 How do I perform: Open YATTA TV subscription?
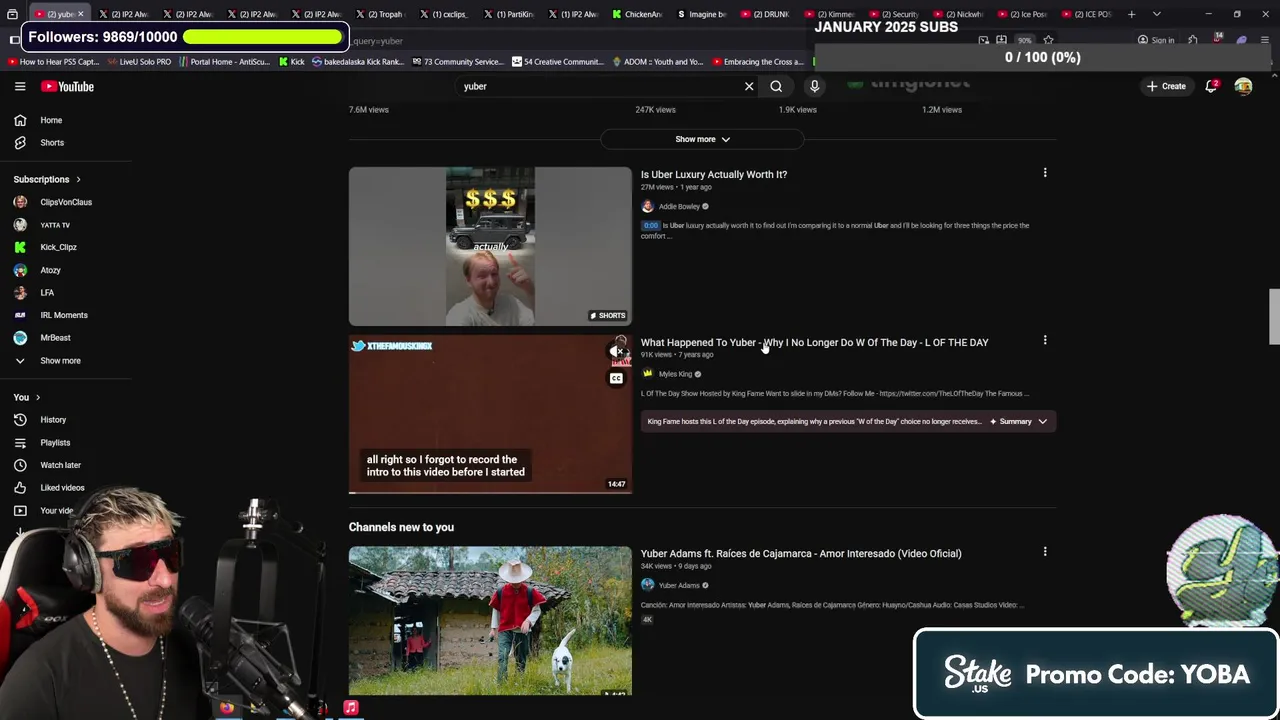pos(55,225)
